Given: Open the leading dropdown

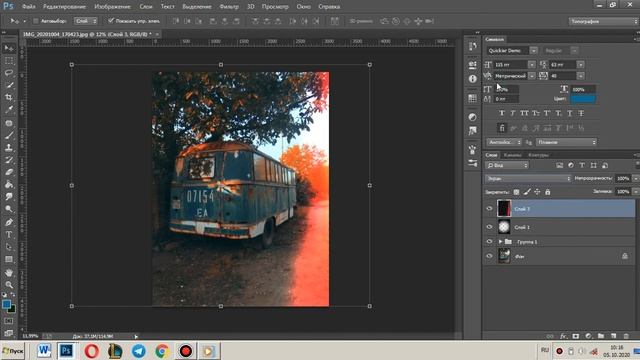Looking at the screenshot, I should click(580, 64).
